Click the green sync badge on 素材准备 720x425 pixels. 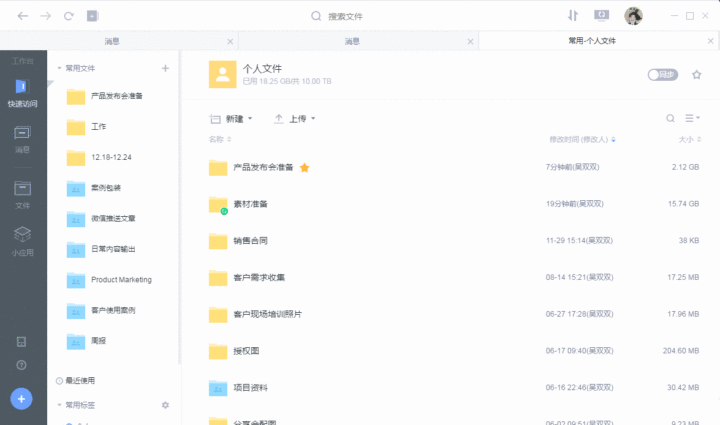pos(224,211)
